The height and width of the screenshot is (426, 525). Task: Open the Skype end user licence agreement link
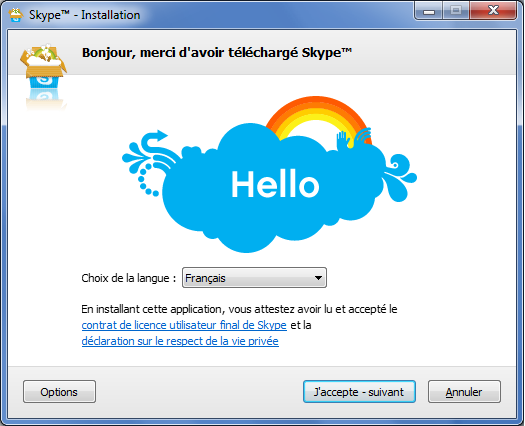coord(184,325)
